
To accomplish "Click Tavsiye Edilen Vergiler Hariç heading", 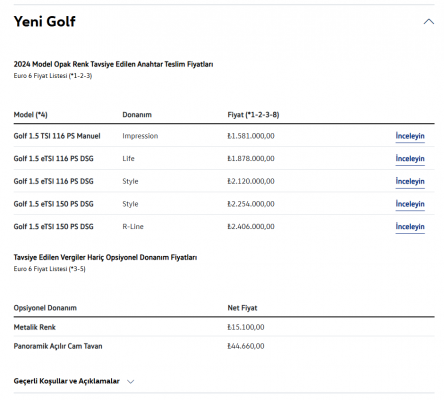I will click(x=105, y=257).
